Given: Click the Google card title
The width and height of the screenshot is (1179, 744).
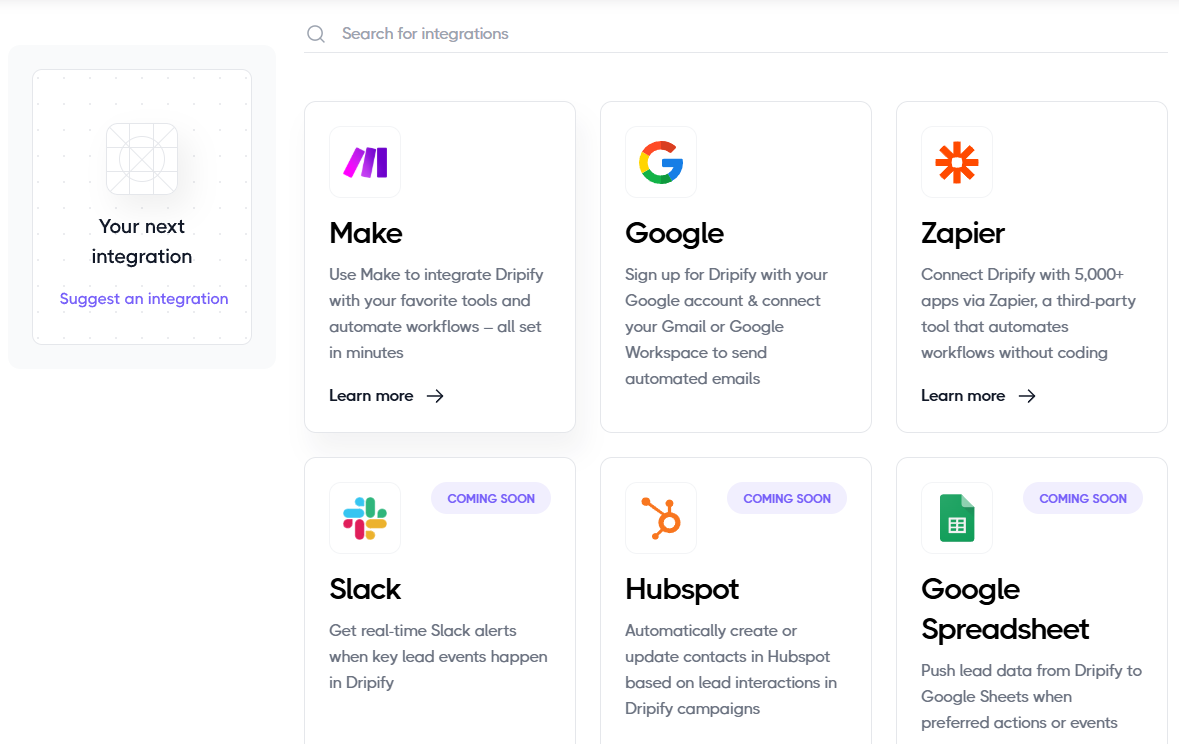Looking at the screenshot, I should click(x=674, y=233).
